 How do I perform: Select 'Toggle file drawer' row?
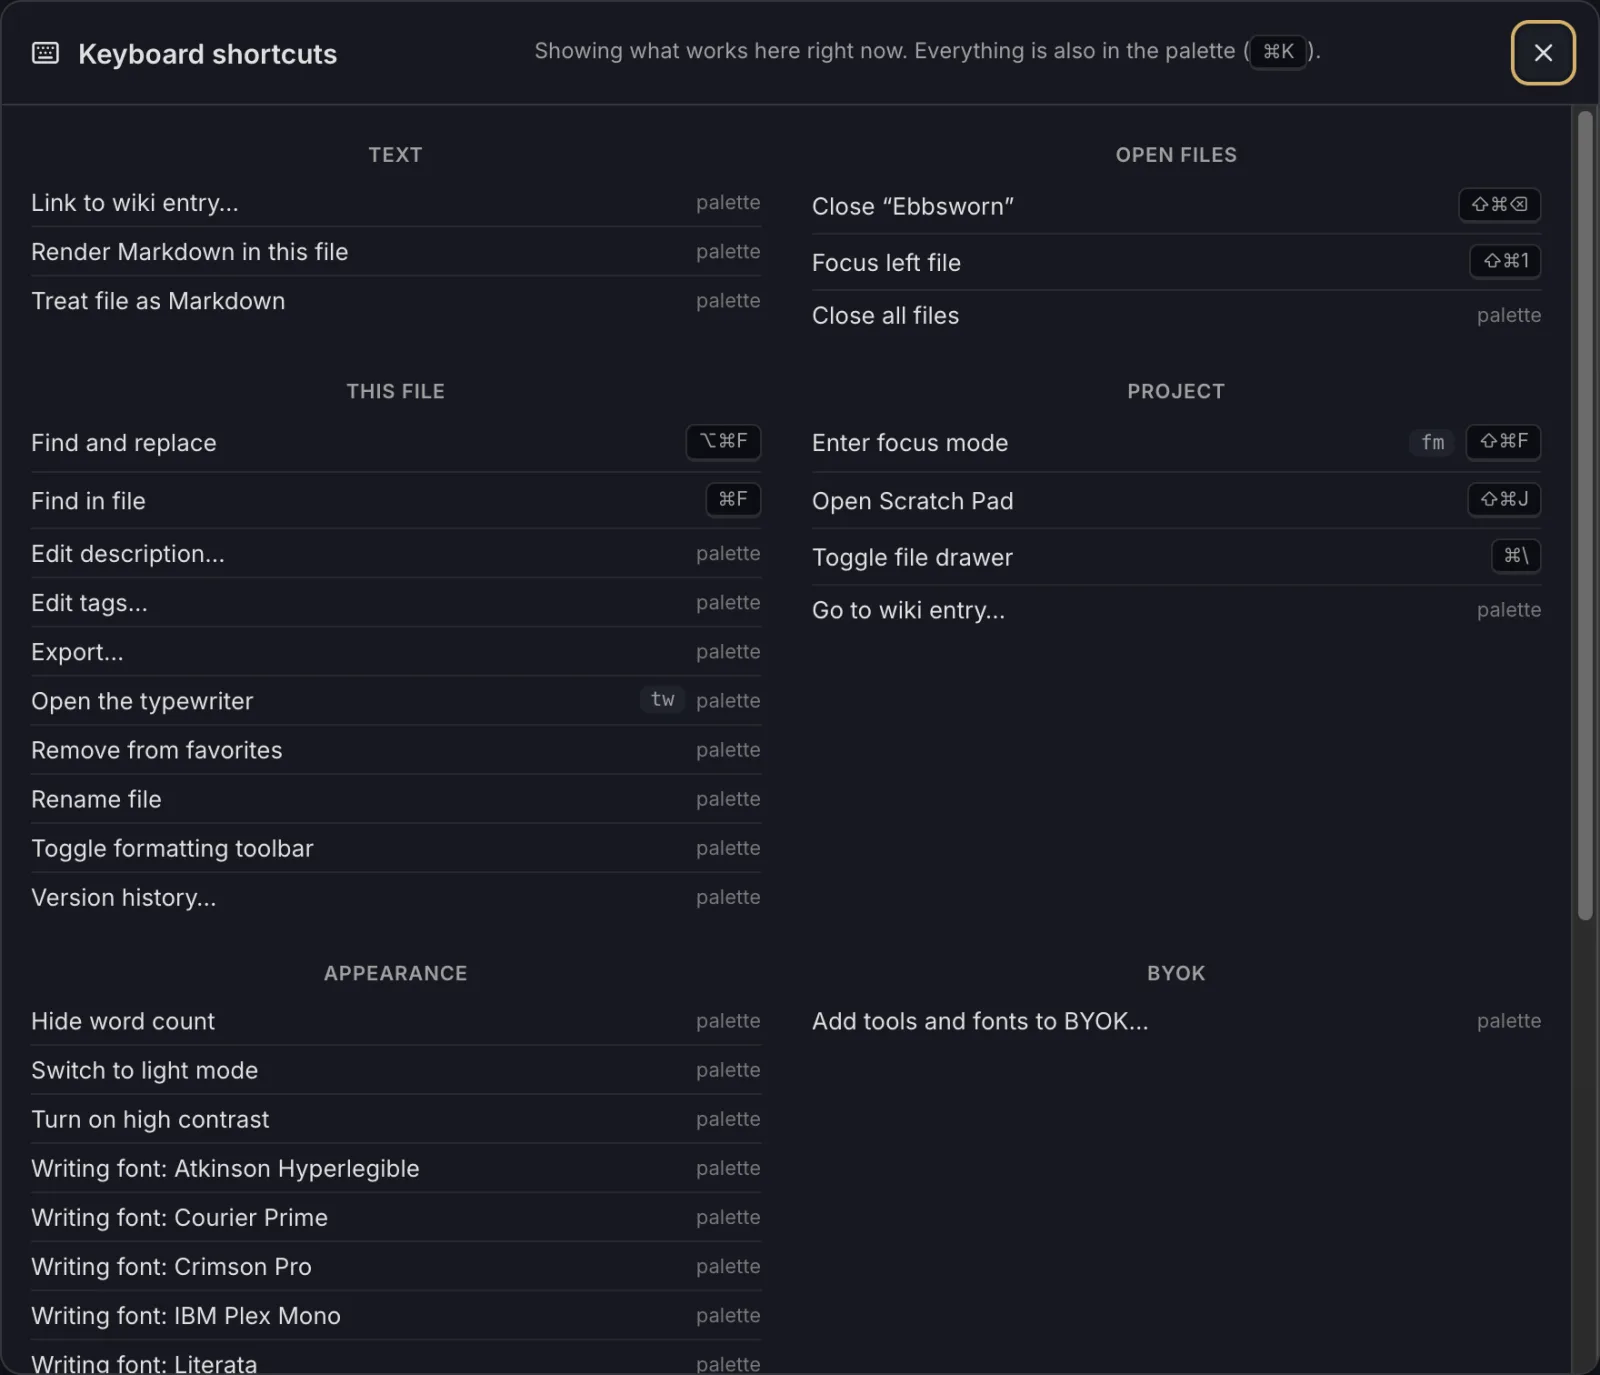click(1176, 557)
